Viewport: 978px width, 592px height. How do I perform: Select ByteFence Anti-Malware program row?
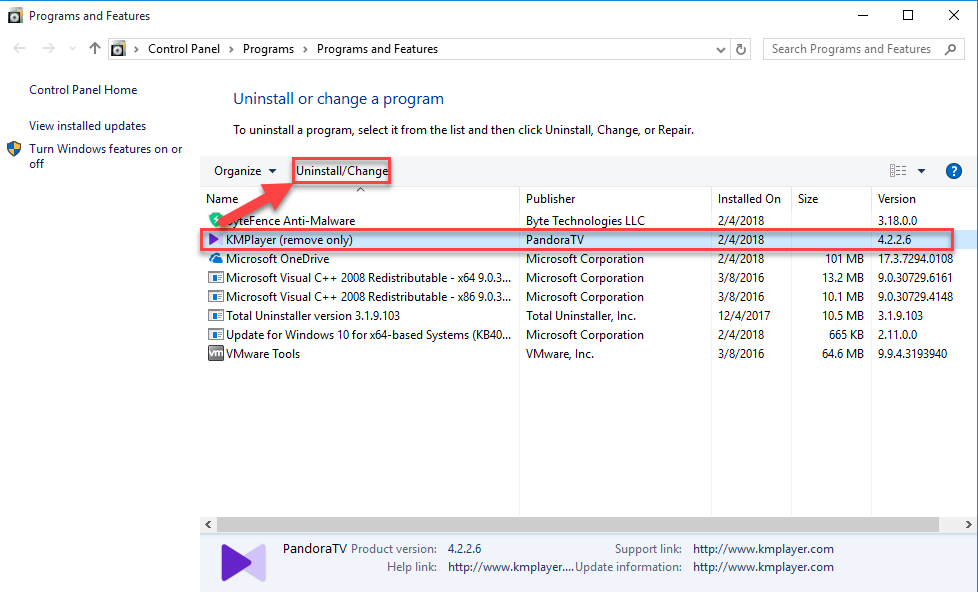point(587,220)
